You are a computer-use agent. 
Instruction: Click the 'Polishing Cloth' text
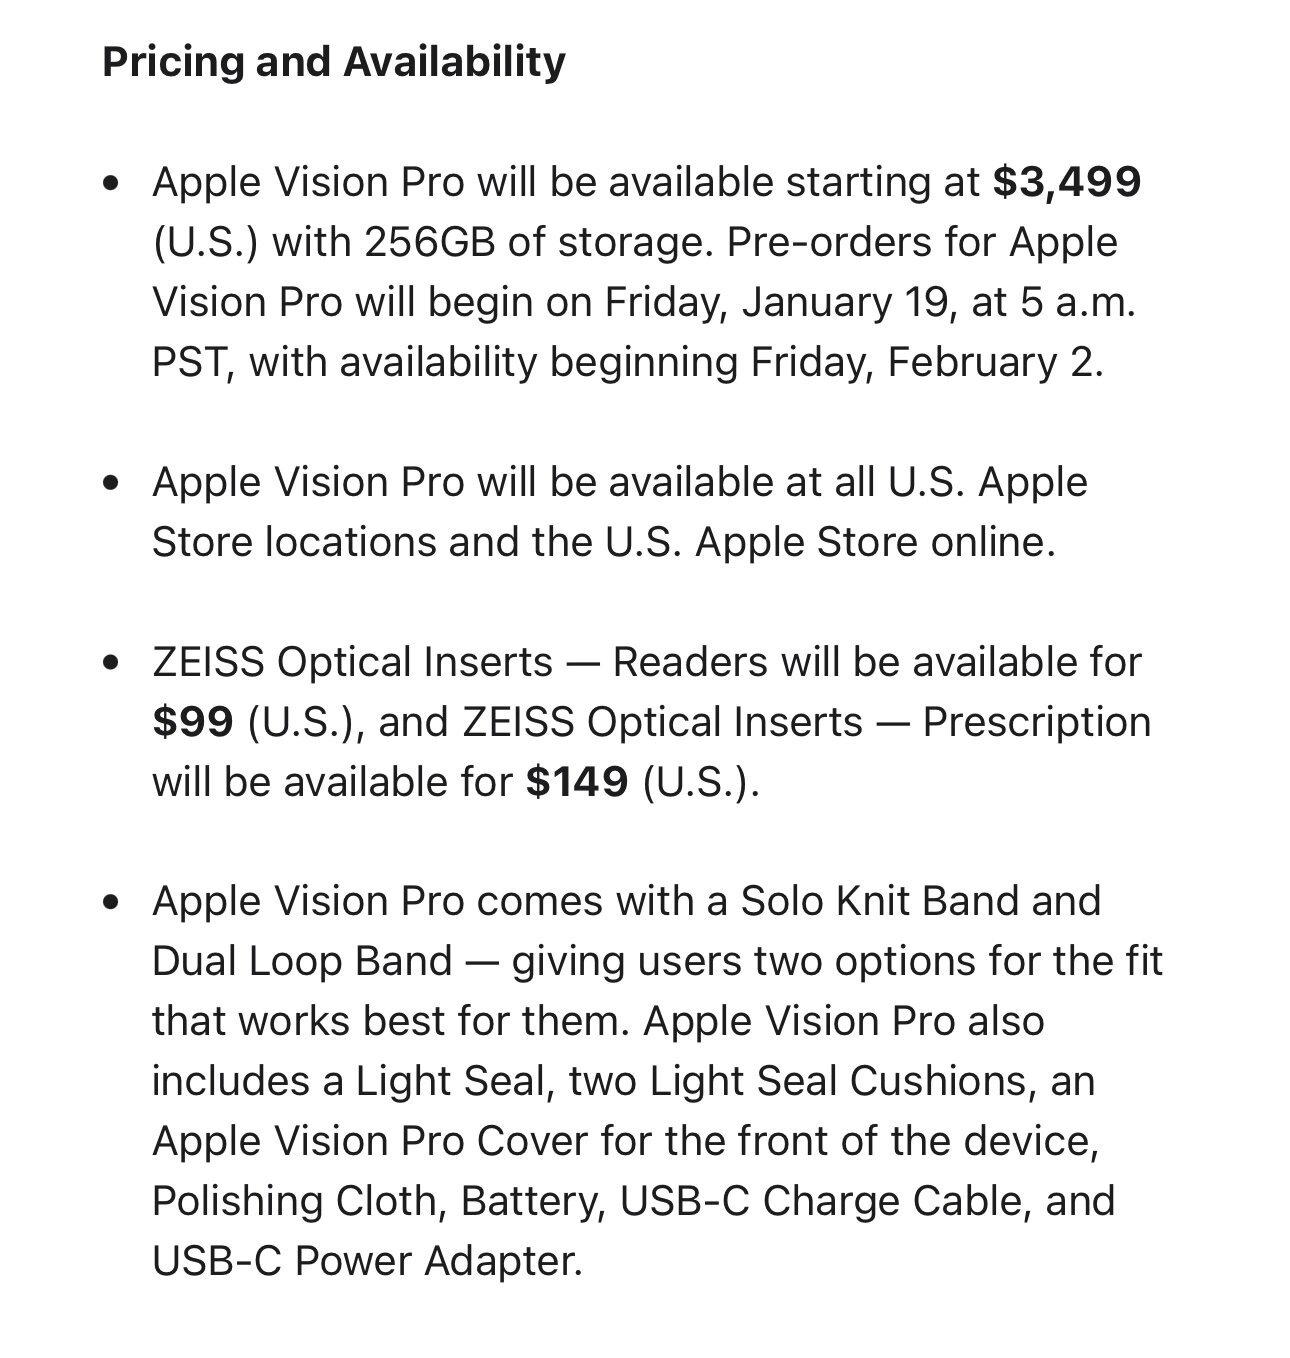(296, 1202)
